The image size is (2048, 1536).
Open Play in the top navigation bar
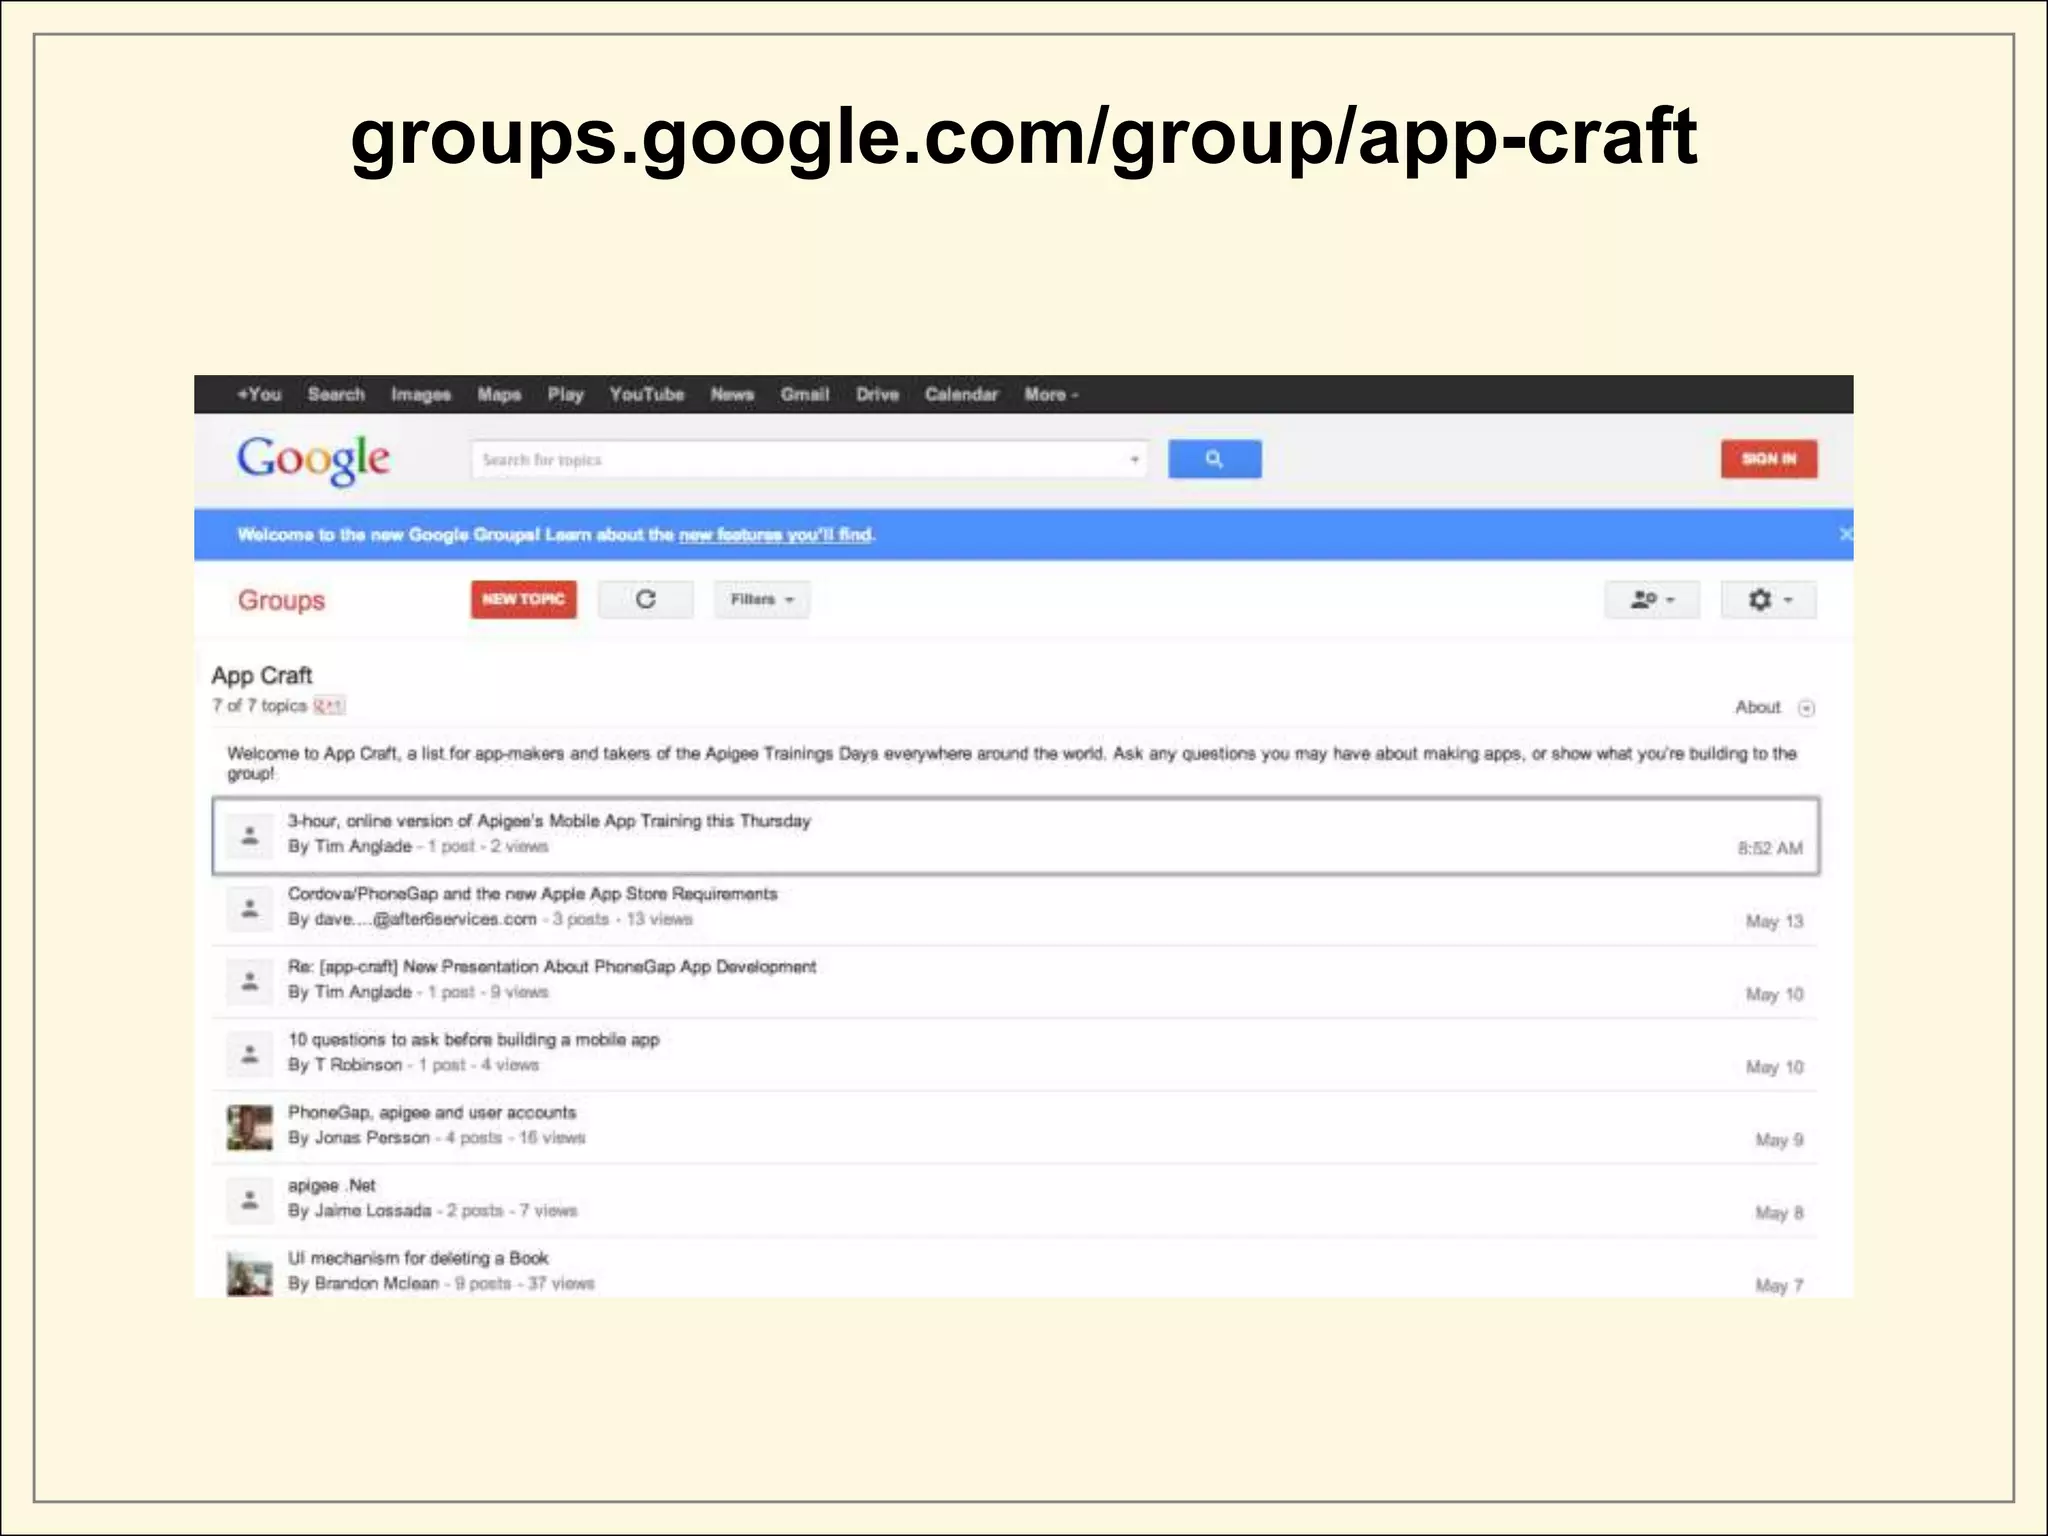(566, 394)
